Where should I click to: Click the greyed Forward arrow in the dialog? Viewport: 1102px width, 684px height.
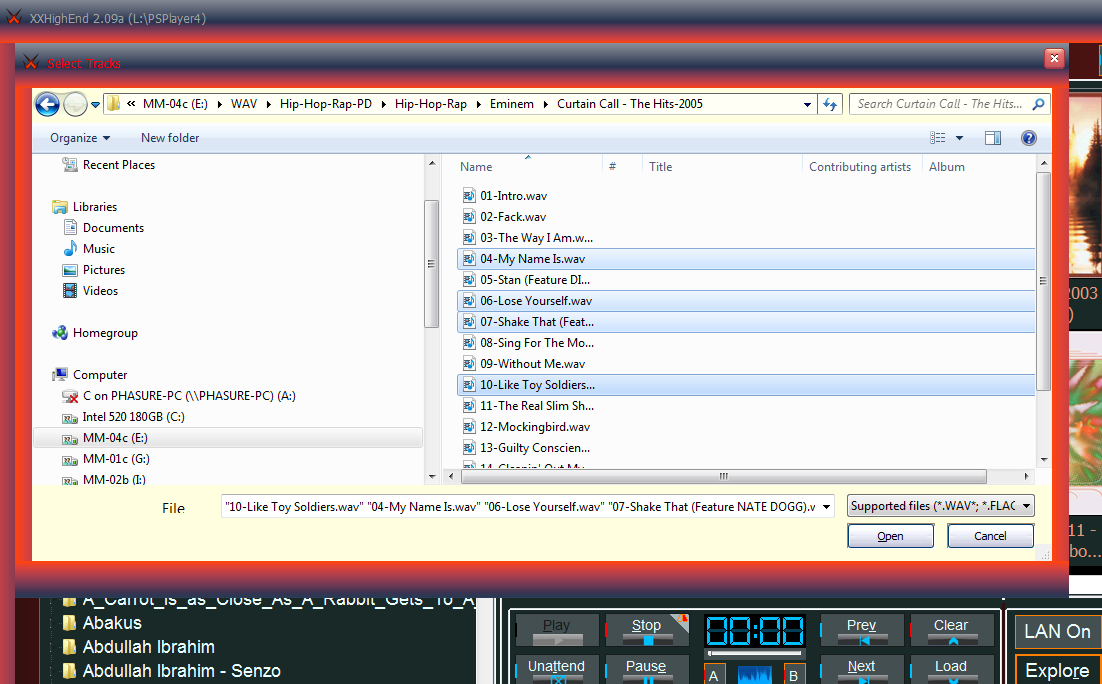[x=75, y=104]
